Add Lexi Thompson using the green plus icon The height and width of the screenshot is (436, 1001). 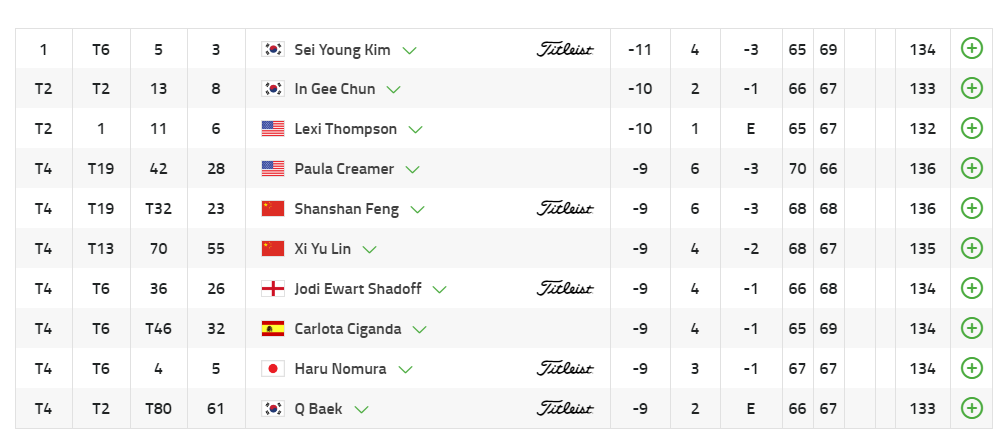(x=971, y=129)
